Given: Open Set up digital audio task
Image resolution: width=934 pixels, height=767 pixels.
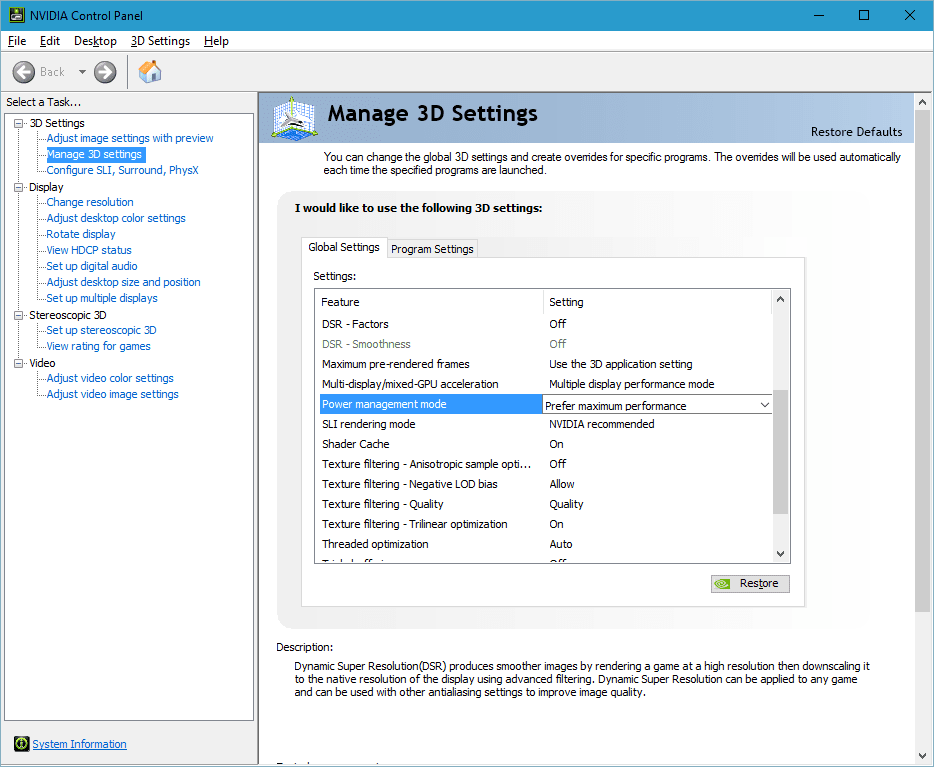Looking at the screenshot, I should tap(92, 266).
